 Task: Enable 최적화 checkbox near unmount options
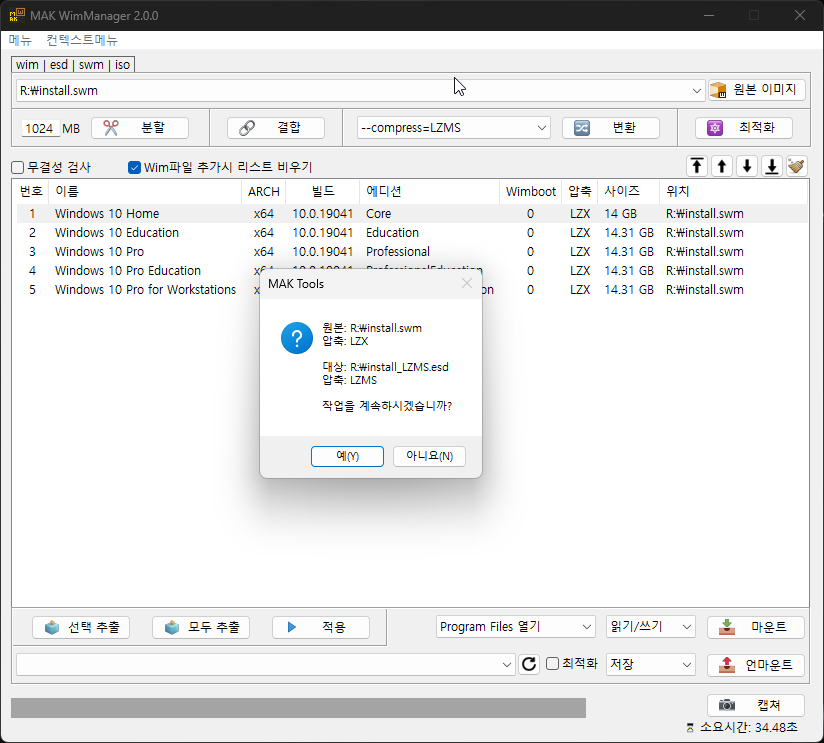(552, 664)
